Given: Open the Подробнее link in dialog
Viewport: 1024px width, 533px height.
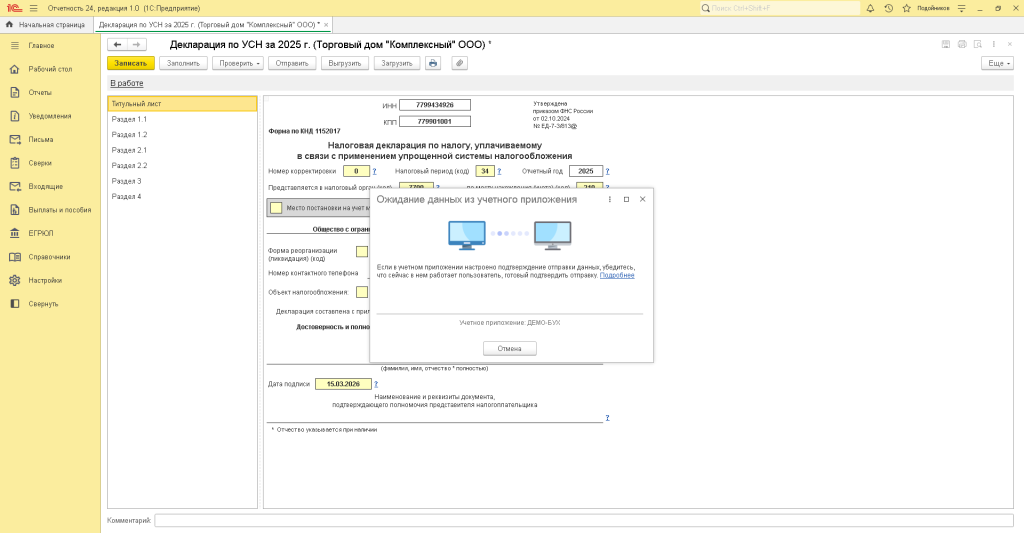Looking at the screenshot, I should [x=617, y=276].
